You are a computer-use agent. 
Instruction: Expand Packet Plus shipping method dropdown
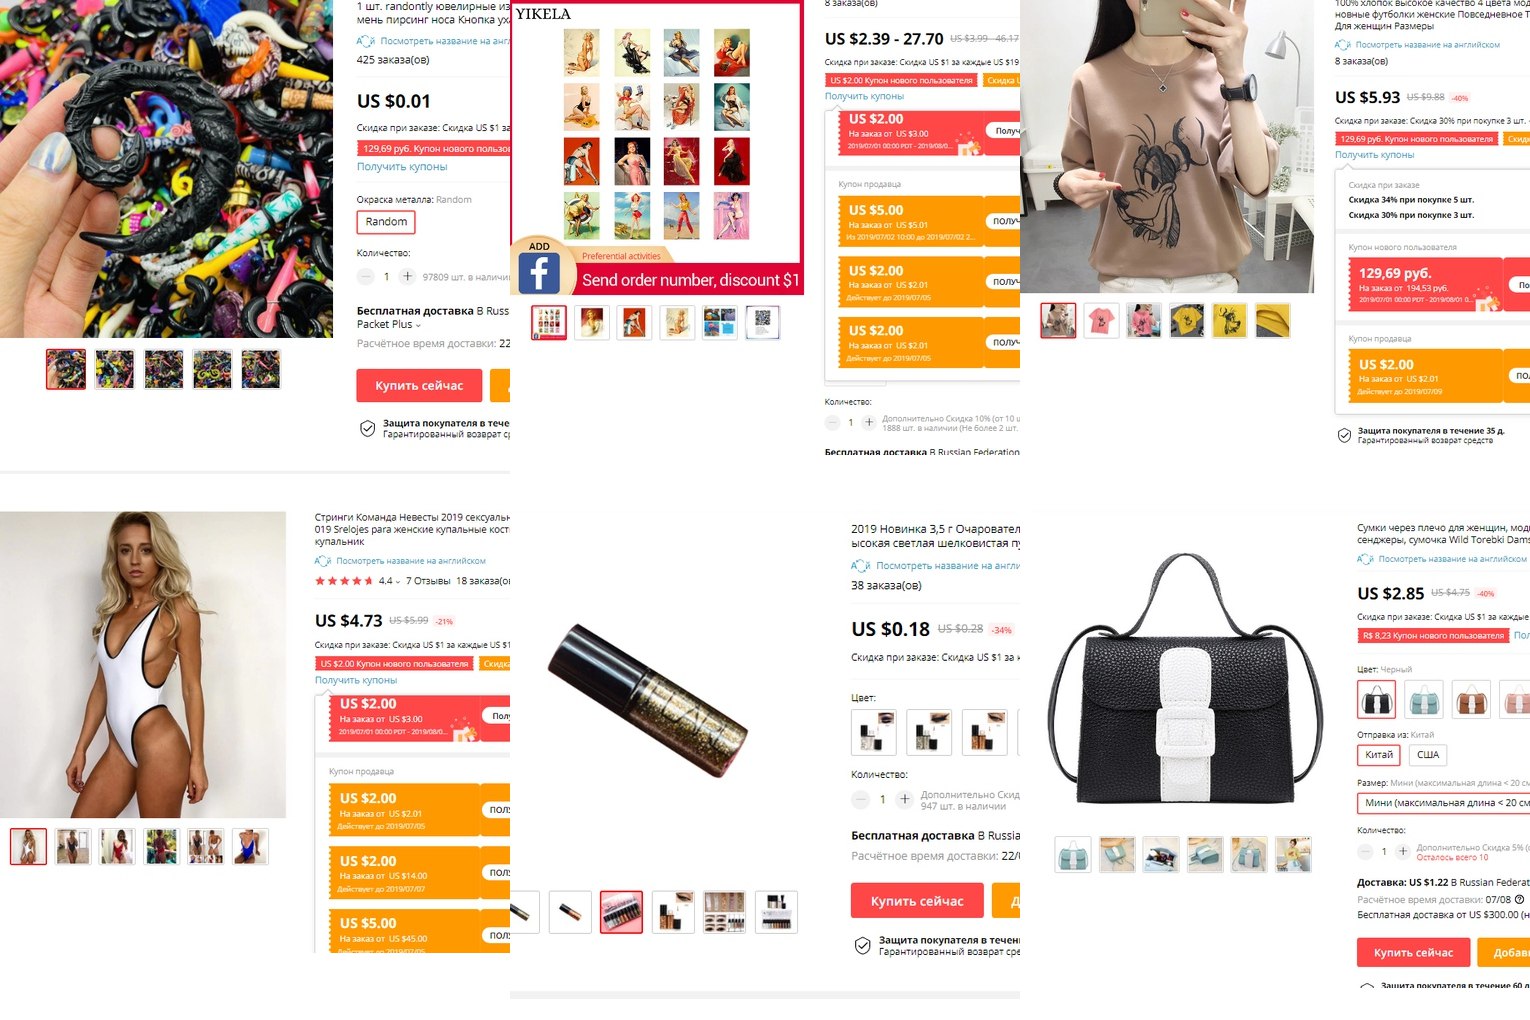(389, 325)
